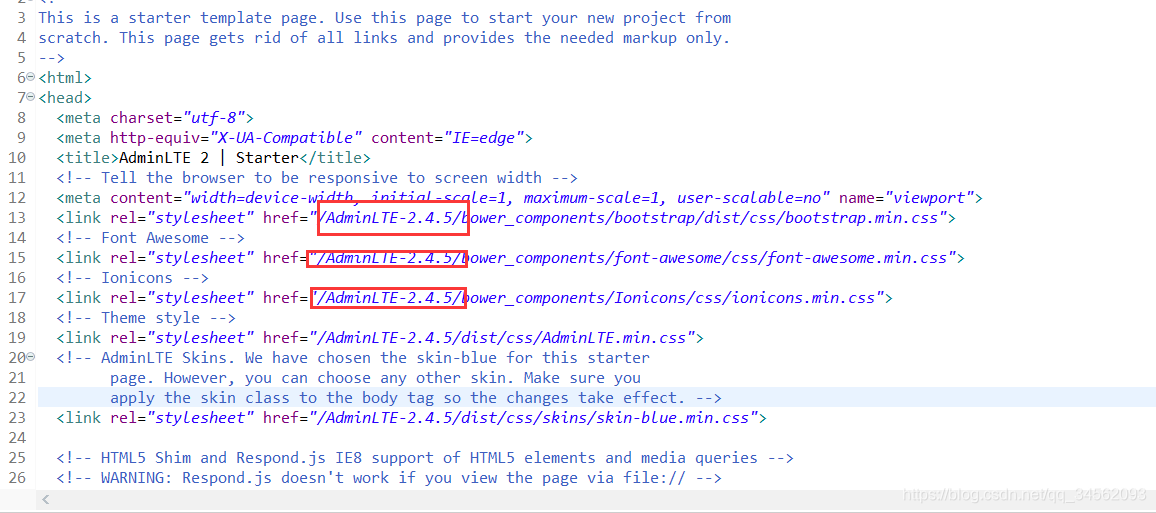This screenshot has width=1156, height=513.
Task: Click the name="viewport" attribute text
Action: tap(906, 198)
